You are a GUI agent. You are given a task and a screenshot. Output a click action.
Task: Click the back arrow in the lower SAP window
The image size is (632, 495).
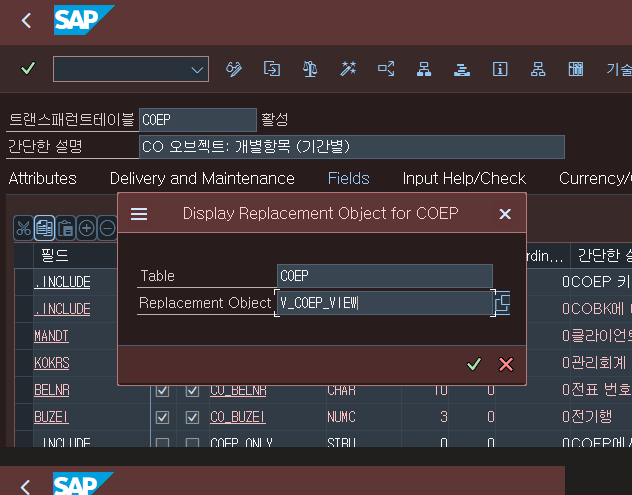click(x=26, y=487)
